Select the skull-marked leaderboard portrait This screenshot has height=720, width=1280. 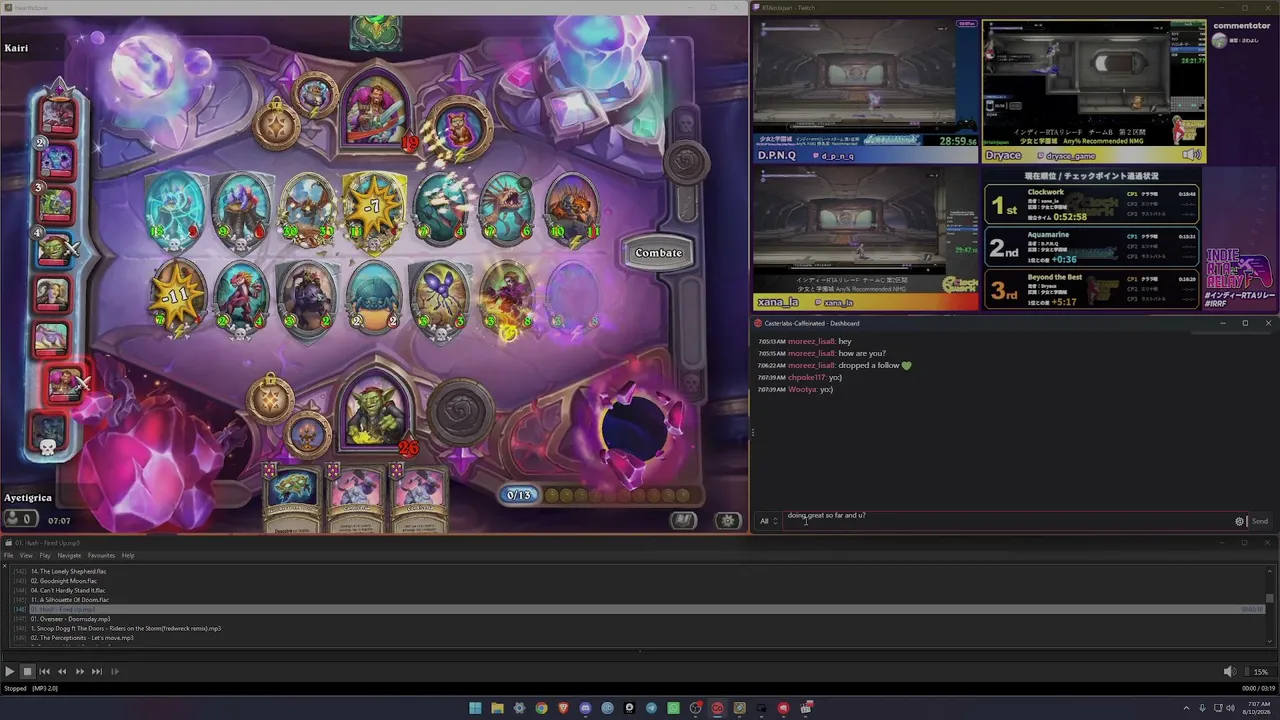tap(48, 432)
